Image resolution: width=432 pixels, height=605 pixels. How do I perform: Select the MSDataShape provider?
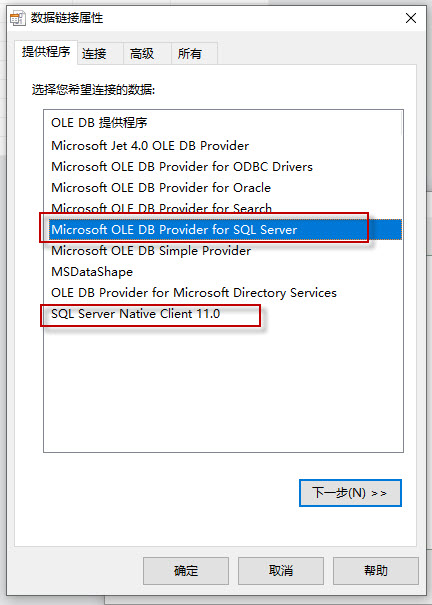[92, 272]
